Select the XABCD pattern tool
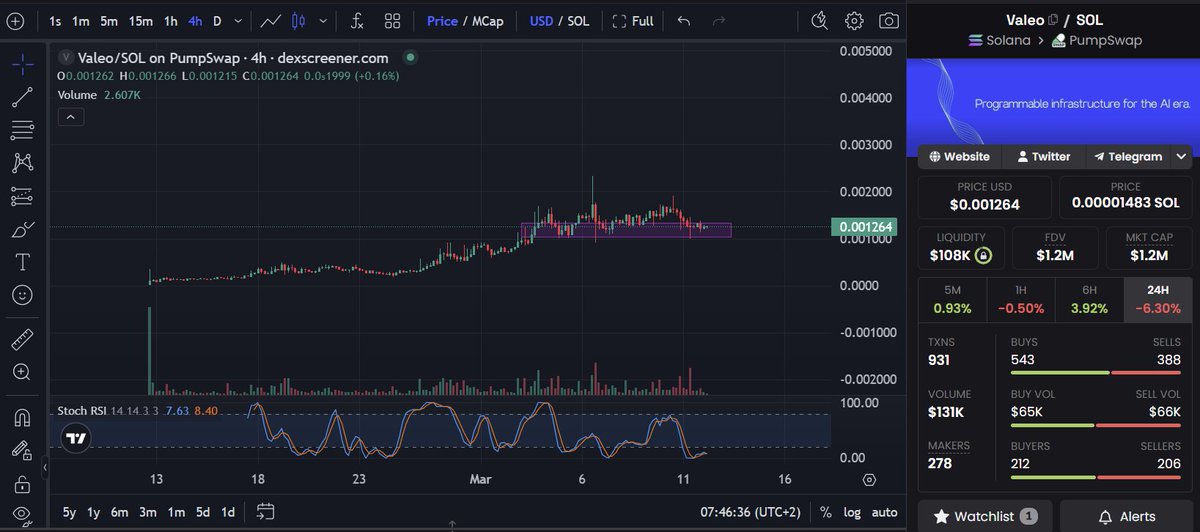The height and width of the screenshot is (532, 1200). [23, 163]
